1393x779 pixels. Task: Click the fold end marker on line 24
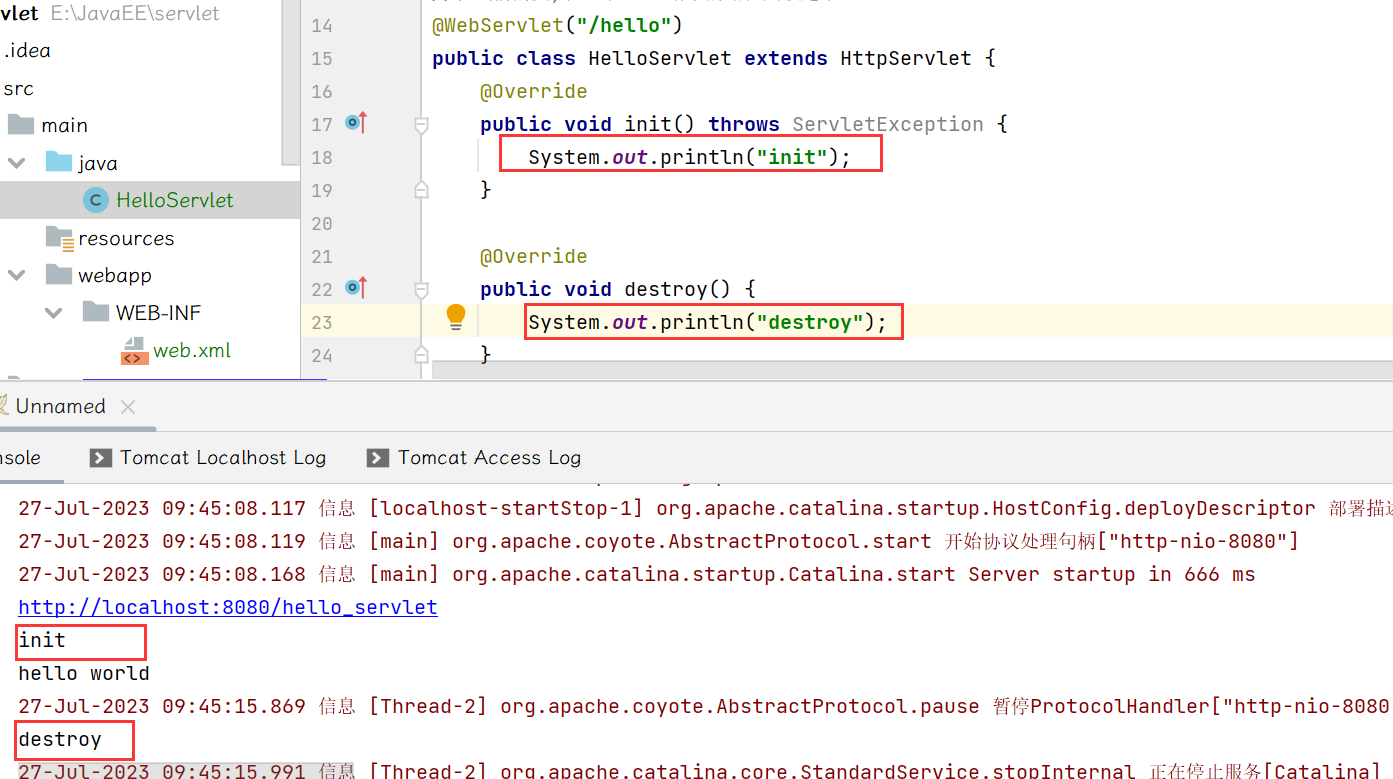421,354
